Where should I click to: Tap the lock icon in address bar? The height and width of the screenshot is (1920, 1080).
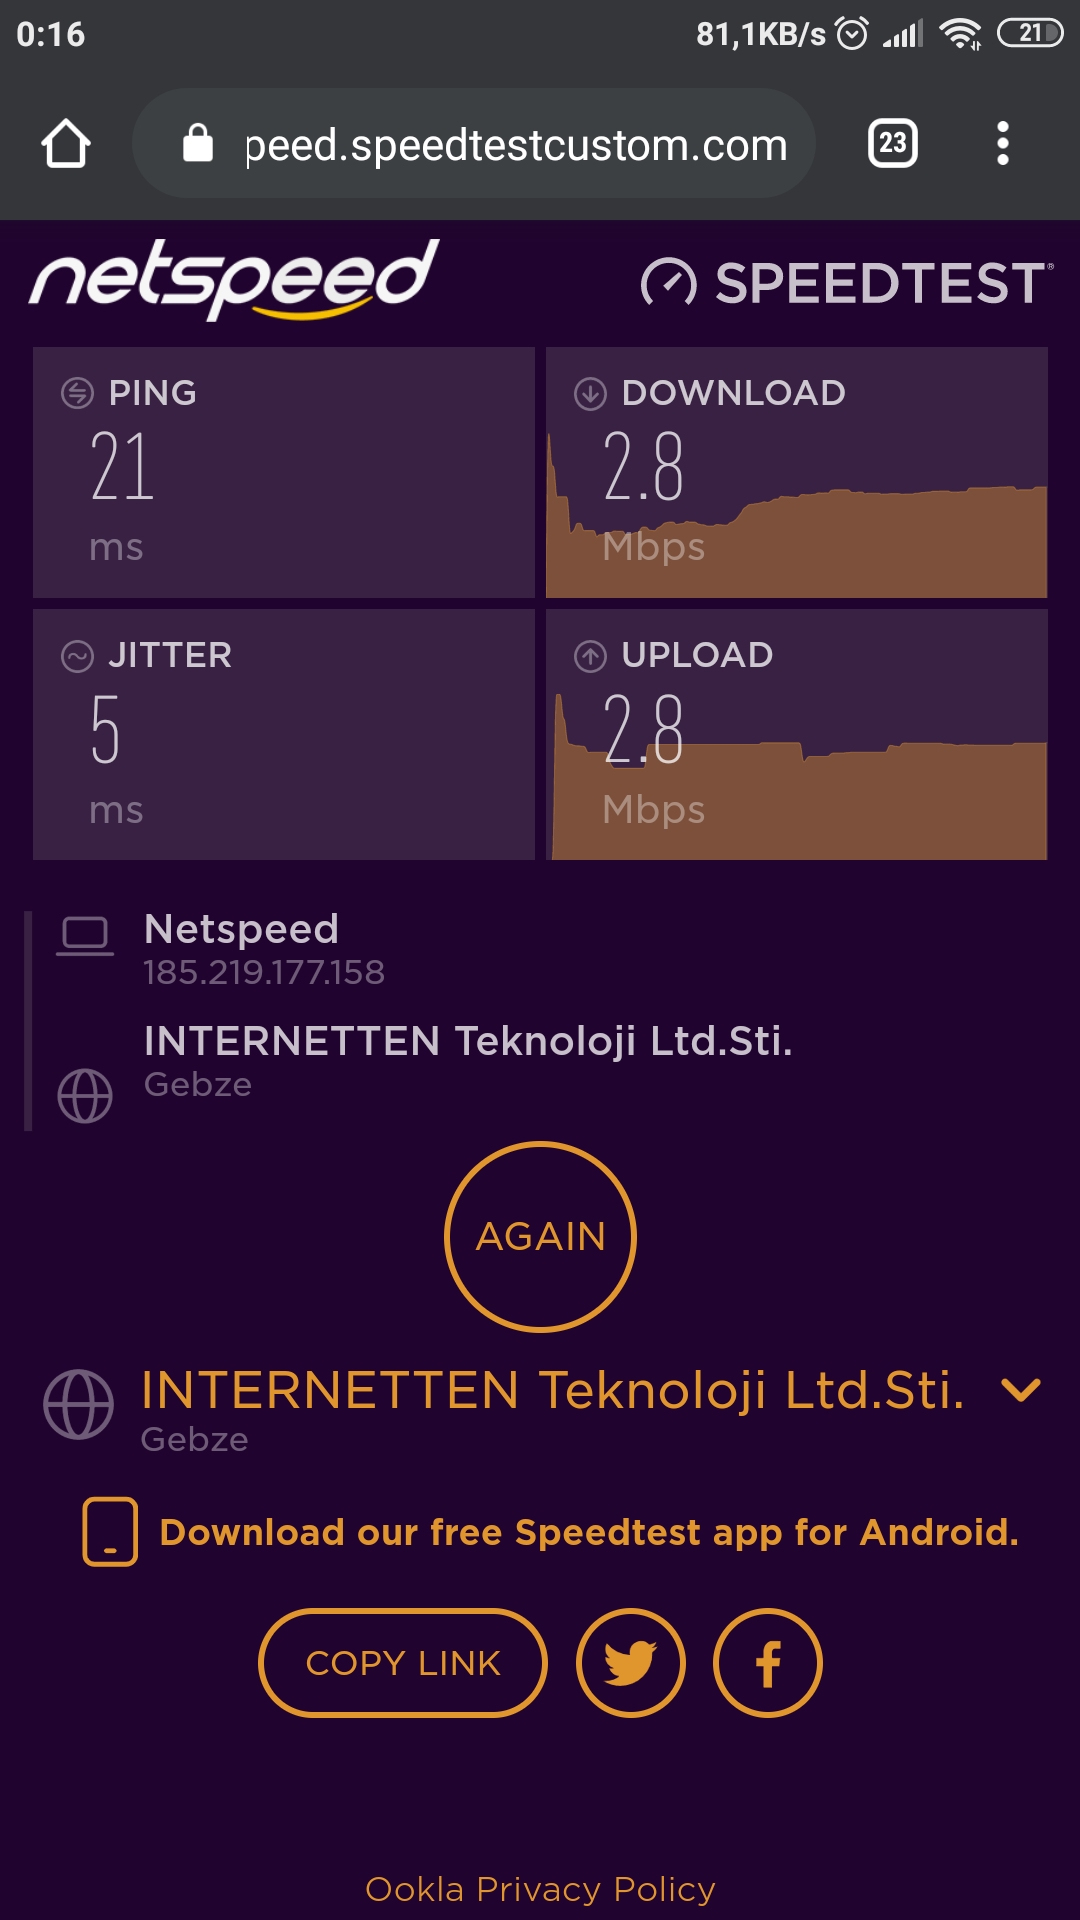[198, 143]
